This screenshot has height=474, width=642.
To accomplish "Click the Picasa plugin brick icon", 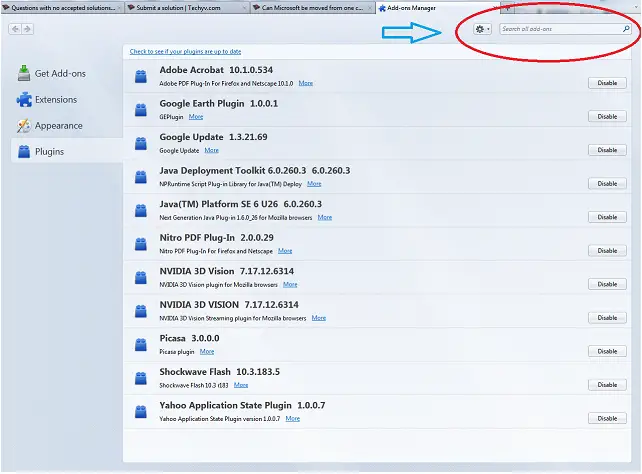I will coord(141,345).
